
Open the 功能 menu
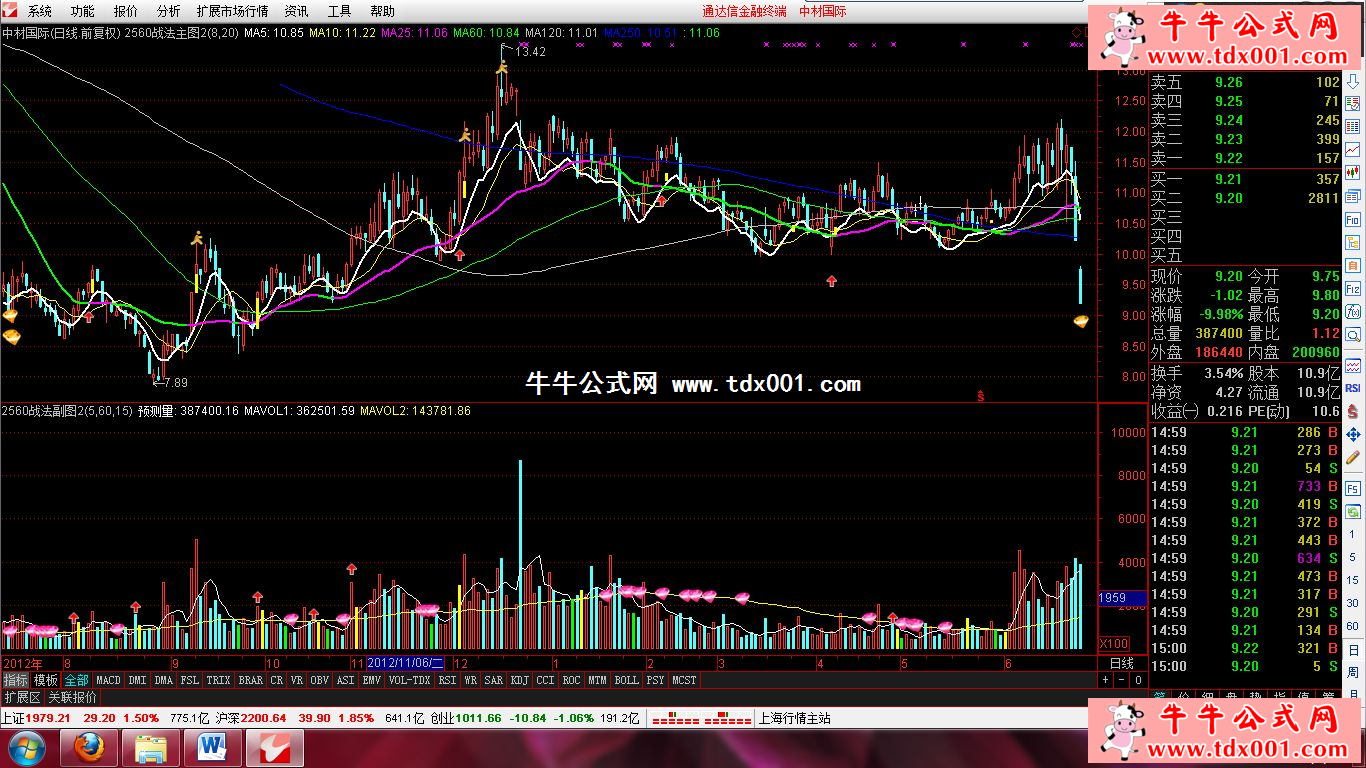coord(83,11)
